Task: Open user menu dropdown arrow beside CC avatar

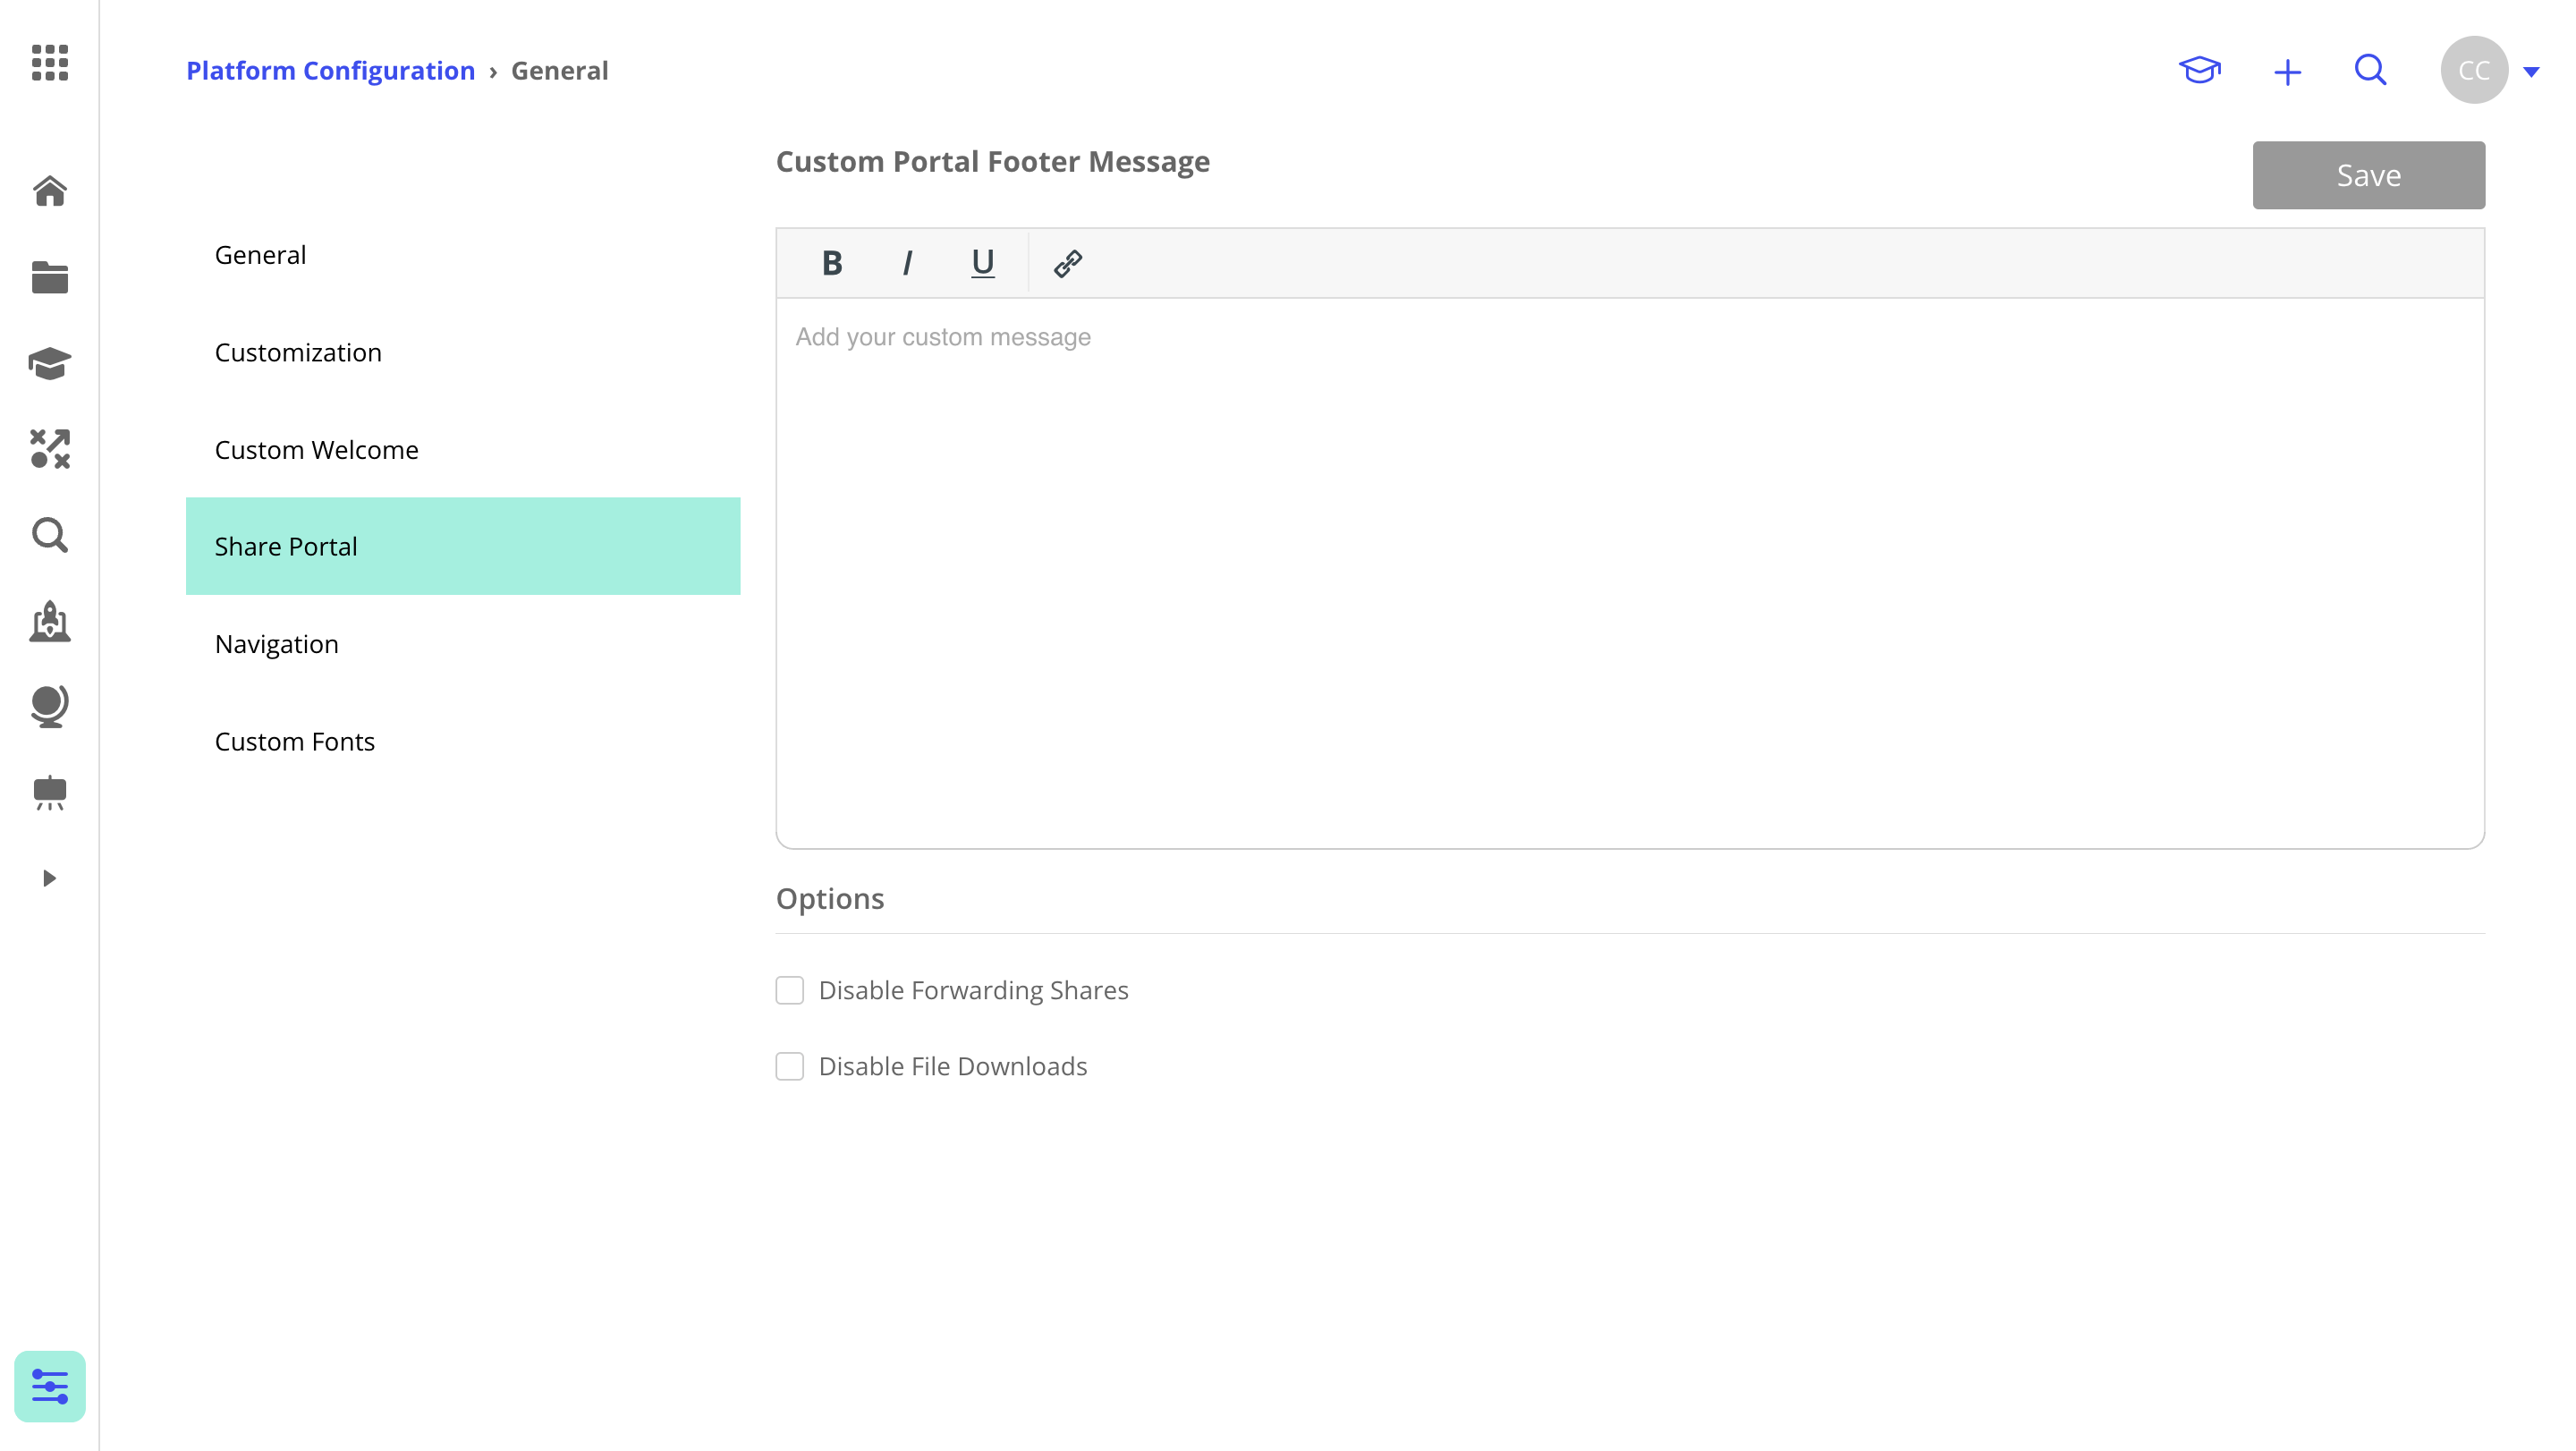Action: (2531, 71)
